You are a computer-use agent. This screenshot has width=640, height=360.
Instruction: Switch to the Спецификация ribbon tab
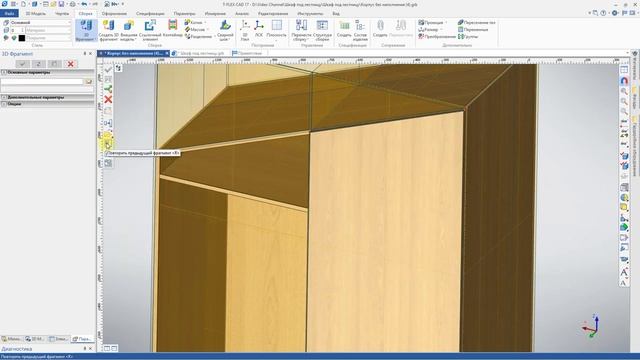[x=150, y=13]
